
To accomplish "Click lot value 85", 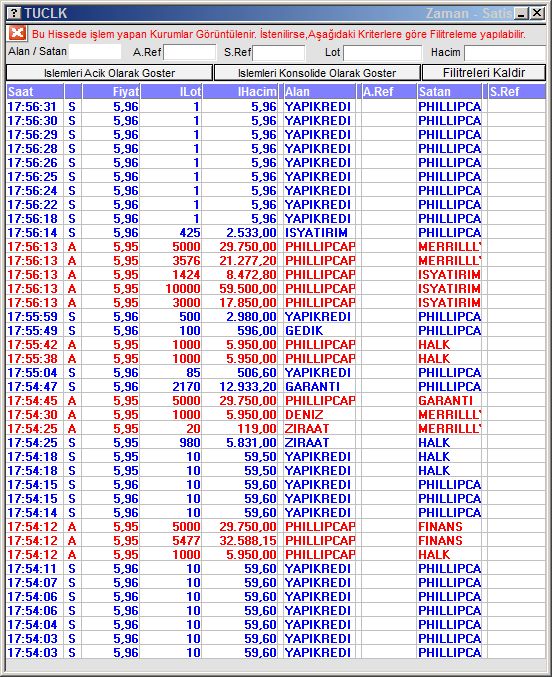I will tap(194, 373).
